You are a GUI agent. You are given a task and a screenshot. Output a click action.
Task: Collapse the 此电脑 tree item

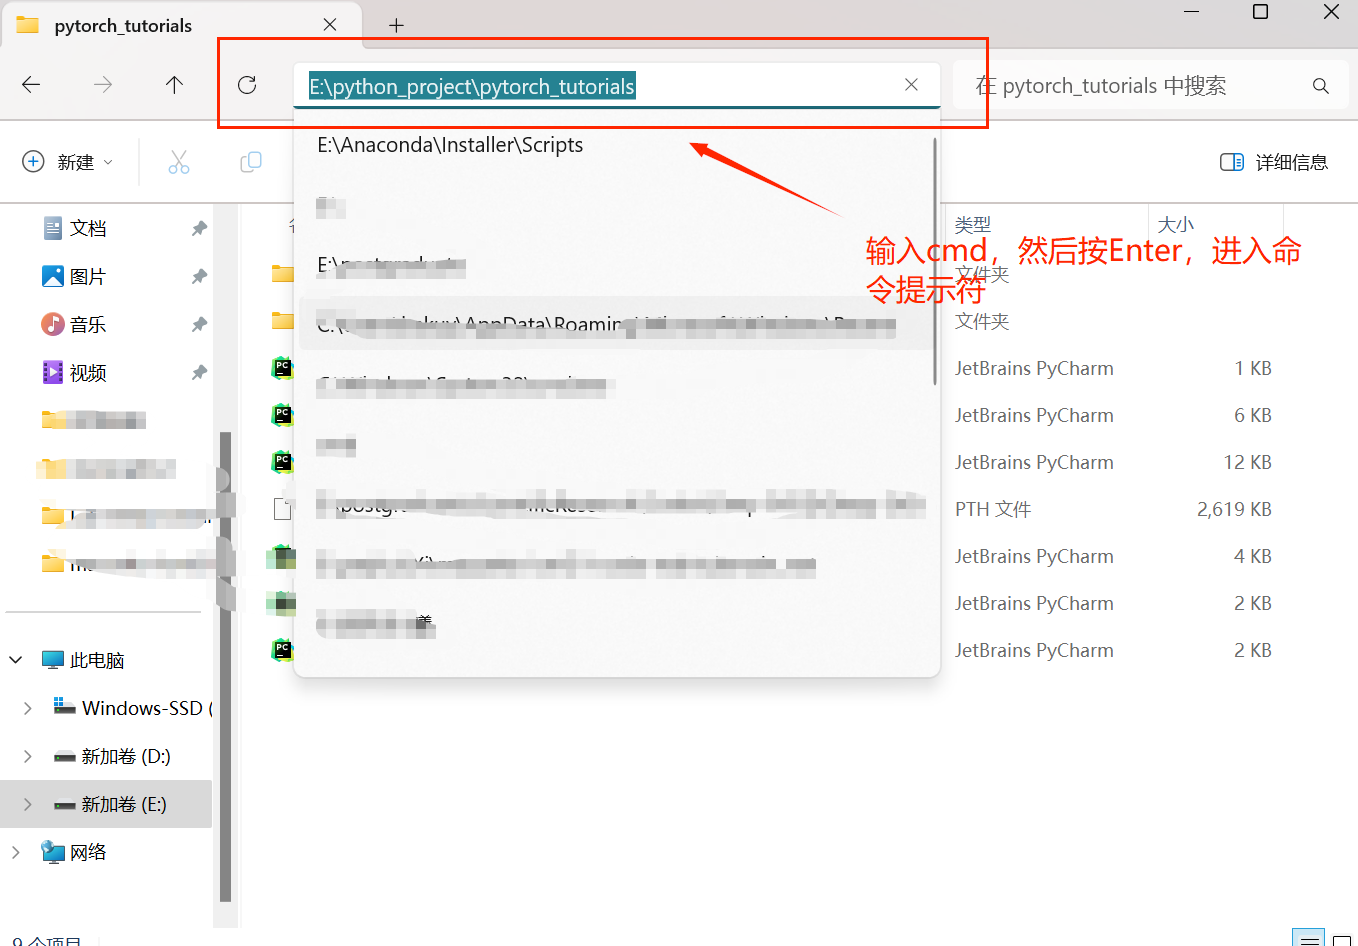click(16, 659)
